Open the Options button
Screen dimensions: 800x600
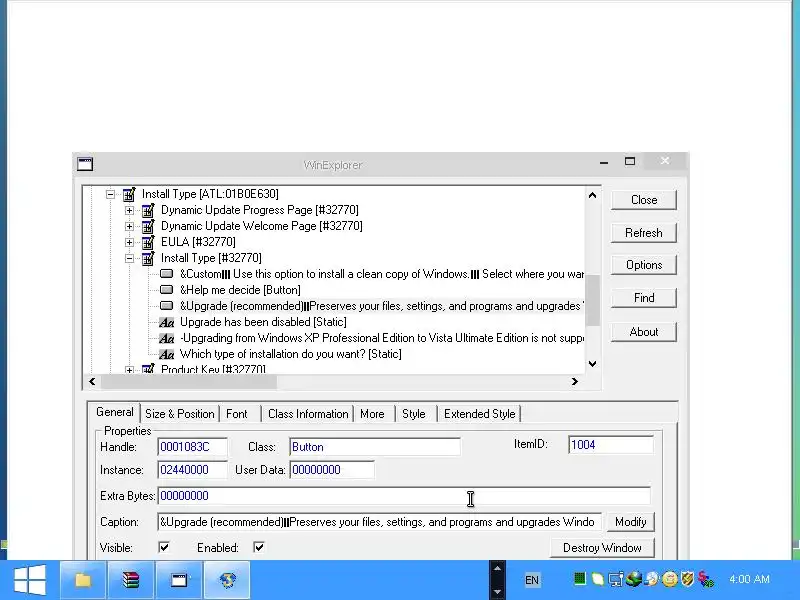[x=644, y=265]
